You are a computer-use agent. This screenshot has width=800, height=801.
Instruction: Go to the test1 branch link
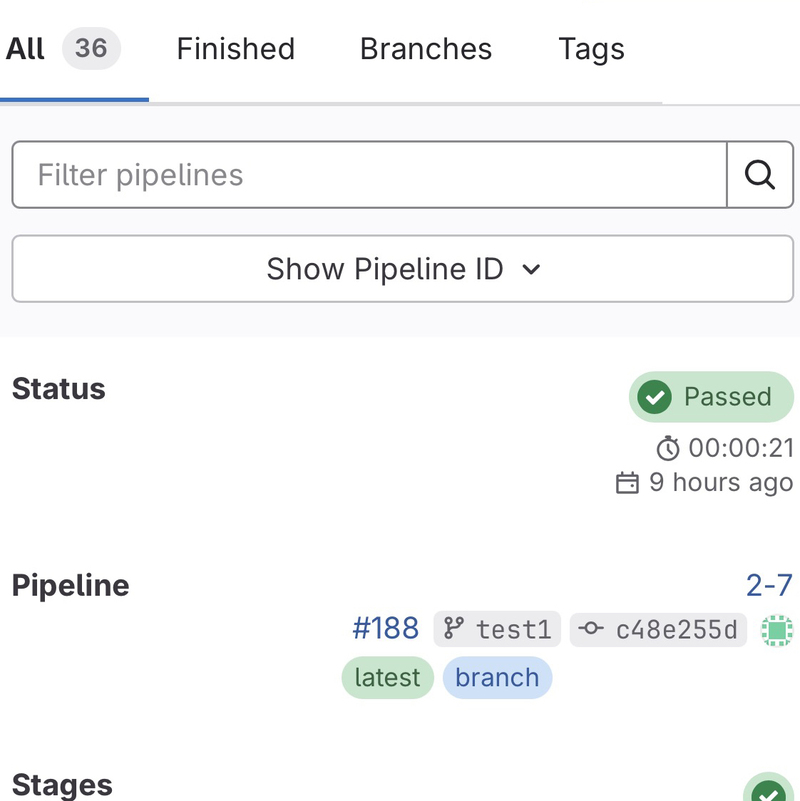click(513, 629)
